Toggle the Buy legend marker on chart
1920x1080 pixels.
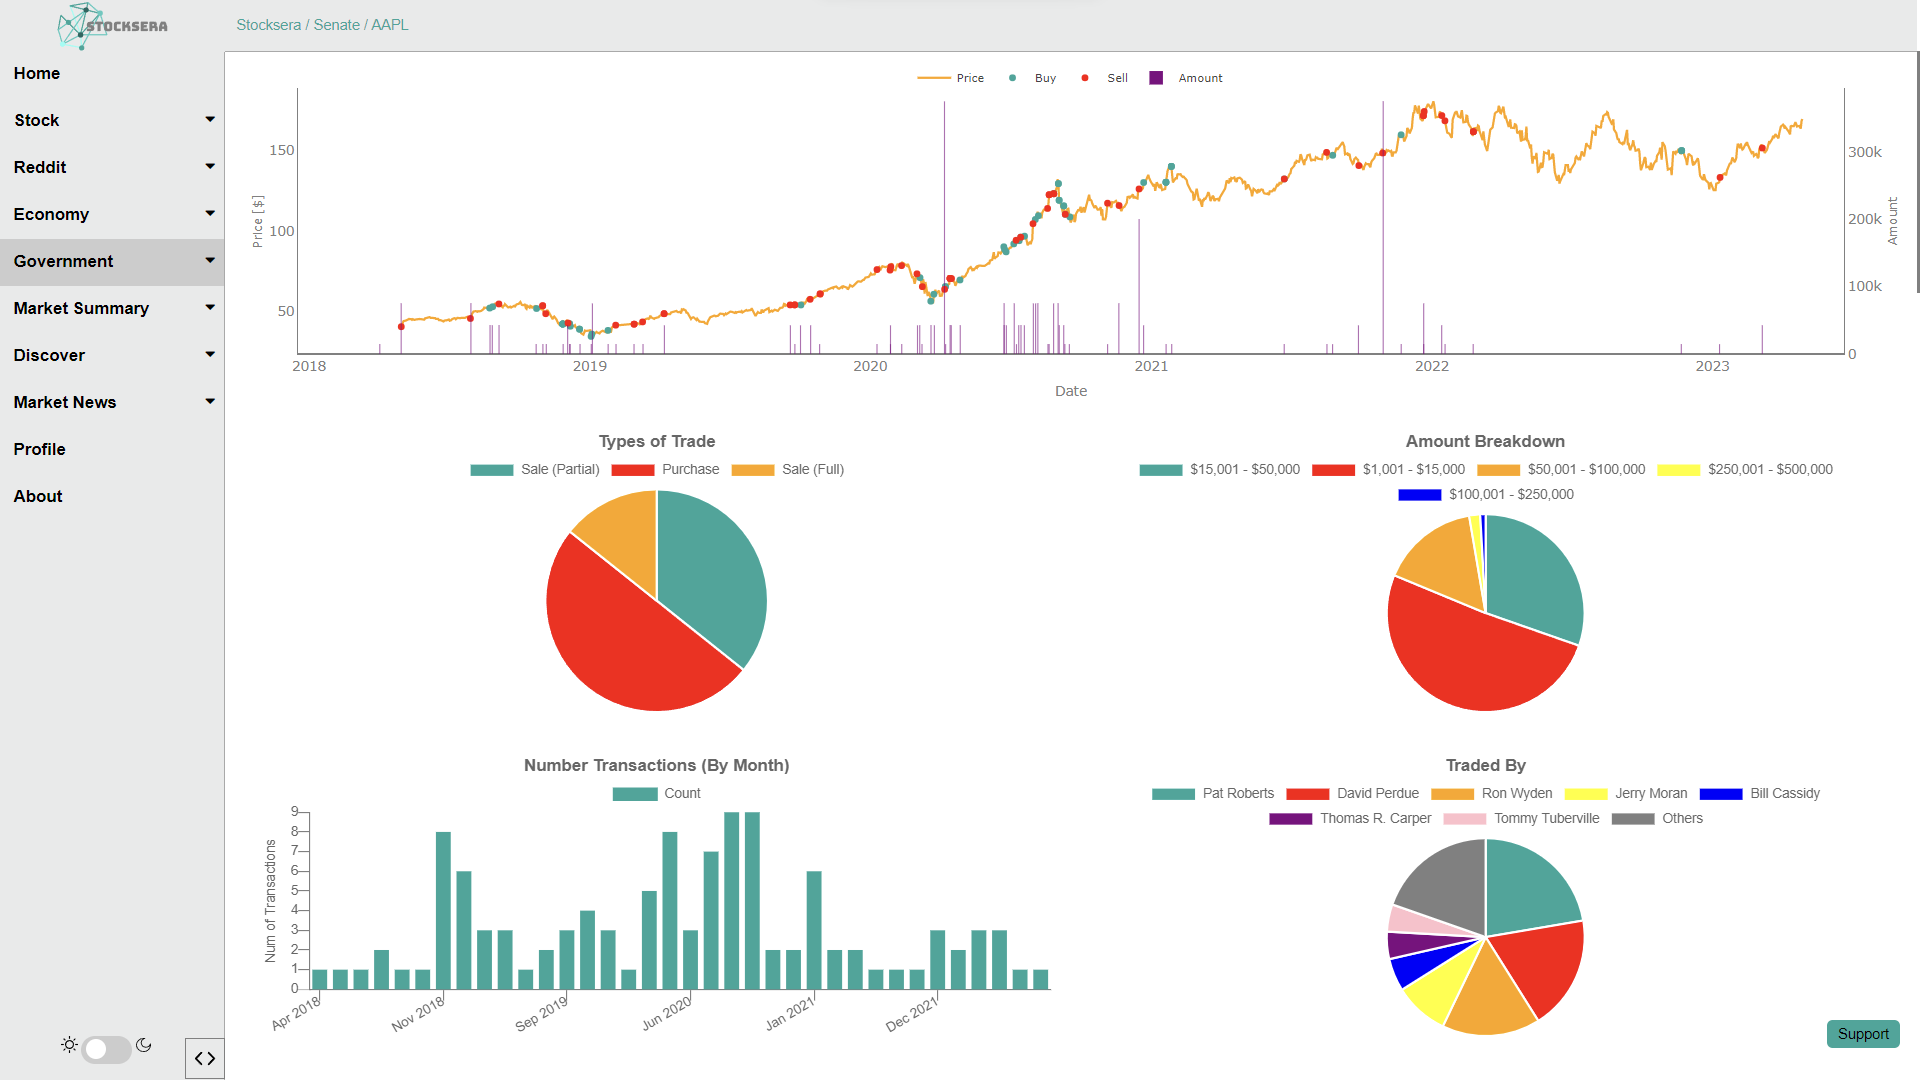pyautogui.click(x=1013, y=78)
